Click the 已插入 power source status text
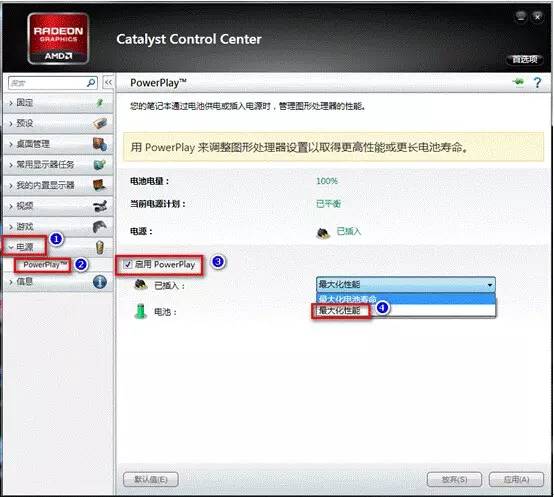Viewport: 554px width, 497px height. tap(349, 231)
